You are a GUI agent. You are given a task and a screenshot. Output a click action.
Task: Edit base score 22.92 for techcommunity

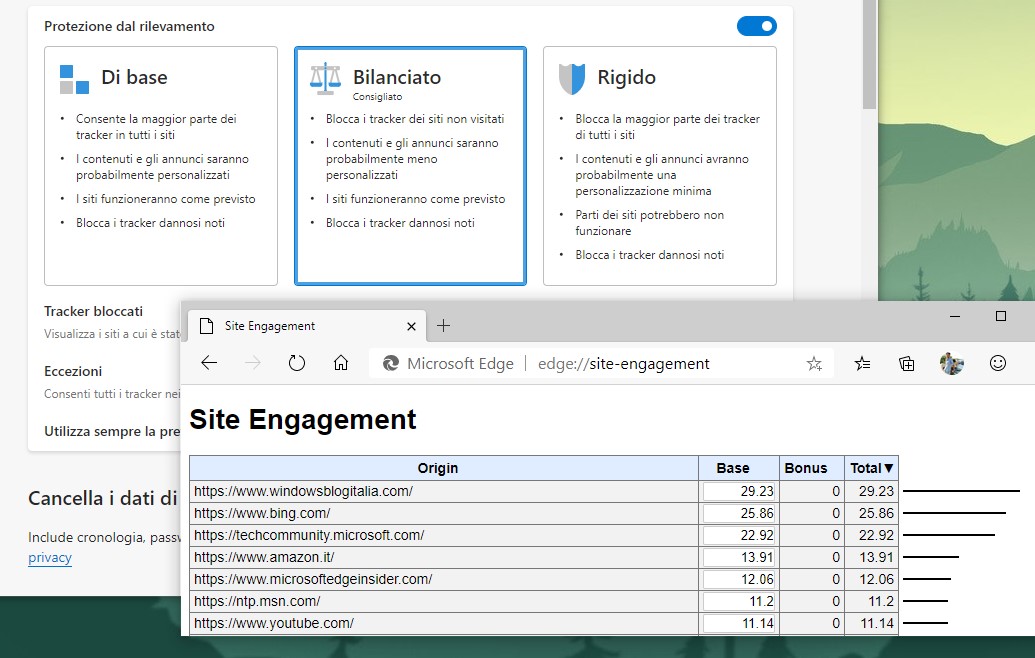pos(739,535)
